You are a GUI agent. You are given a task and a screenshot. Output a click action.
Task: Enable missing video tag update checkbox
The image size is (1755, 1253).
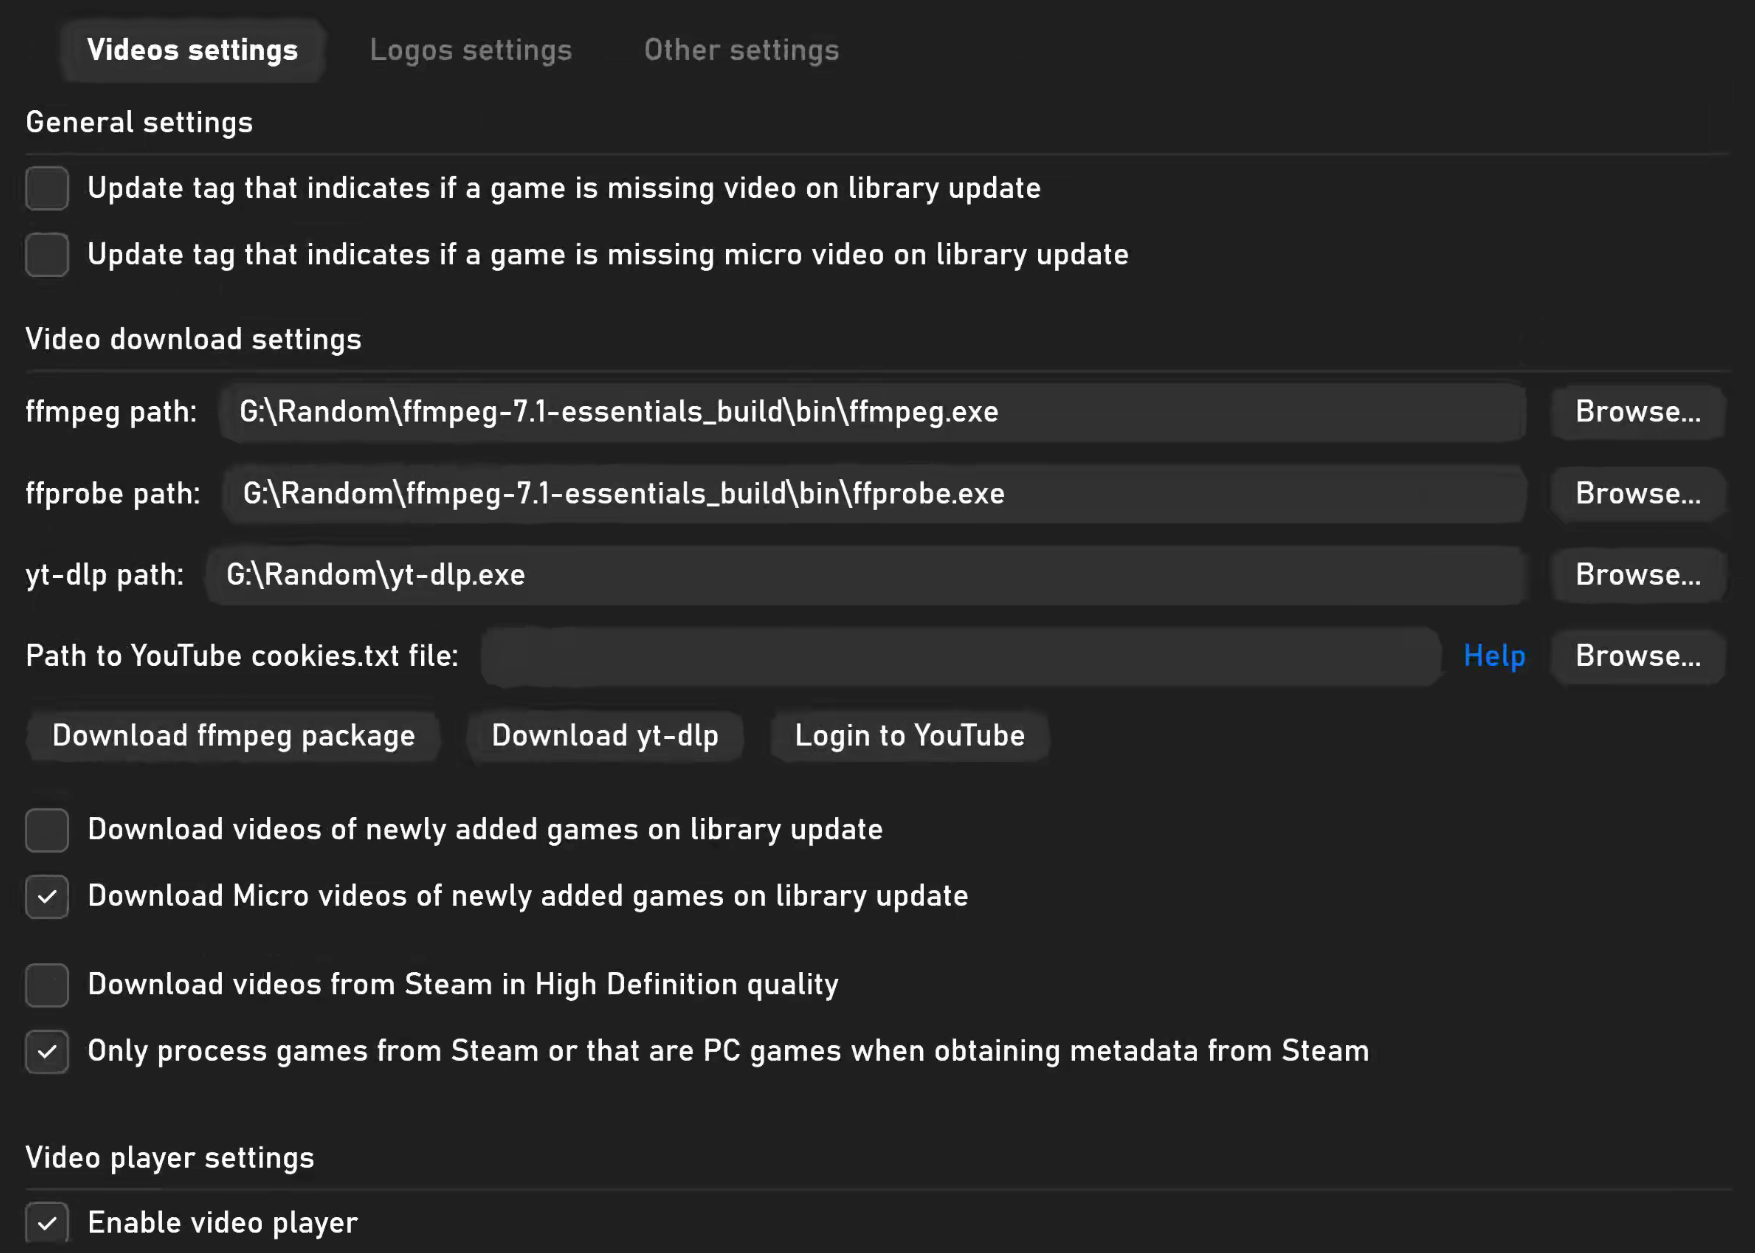[x=47, y=188]
